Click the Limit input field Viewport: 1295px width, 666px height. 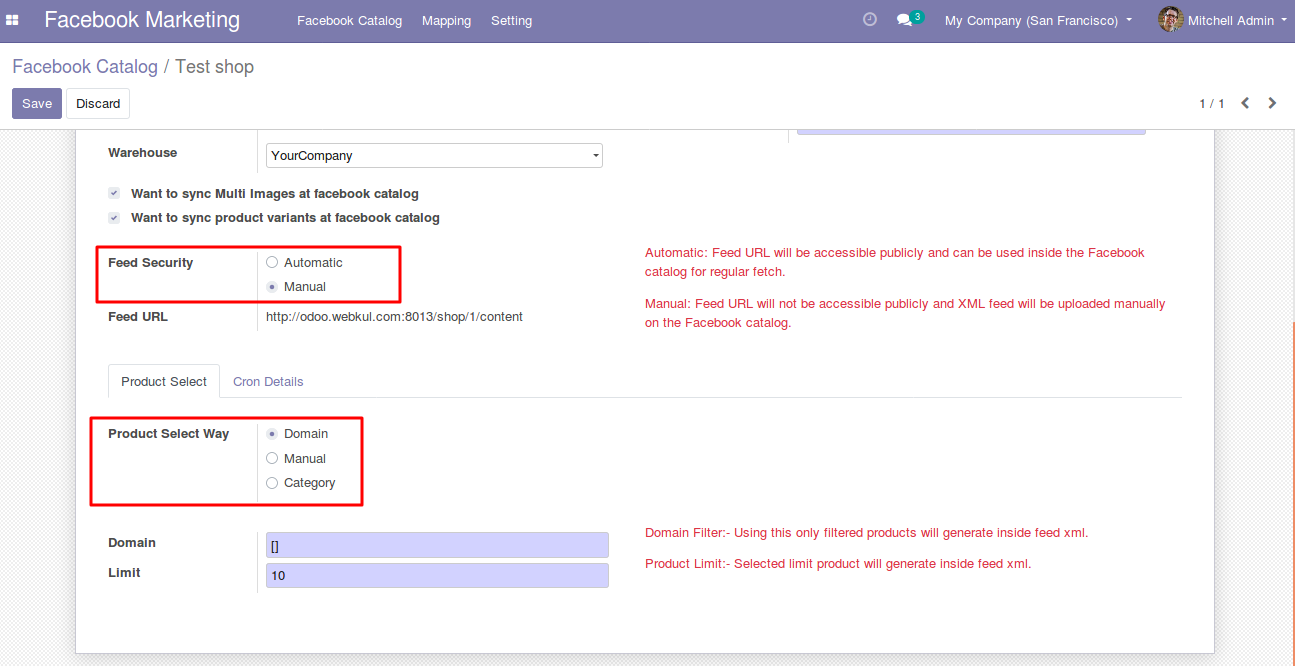tap(437, 575)
